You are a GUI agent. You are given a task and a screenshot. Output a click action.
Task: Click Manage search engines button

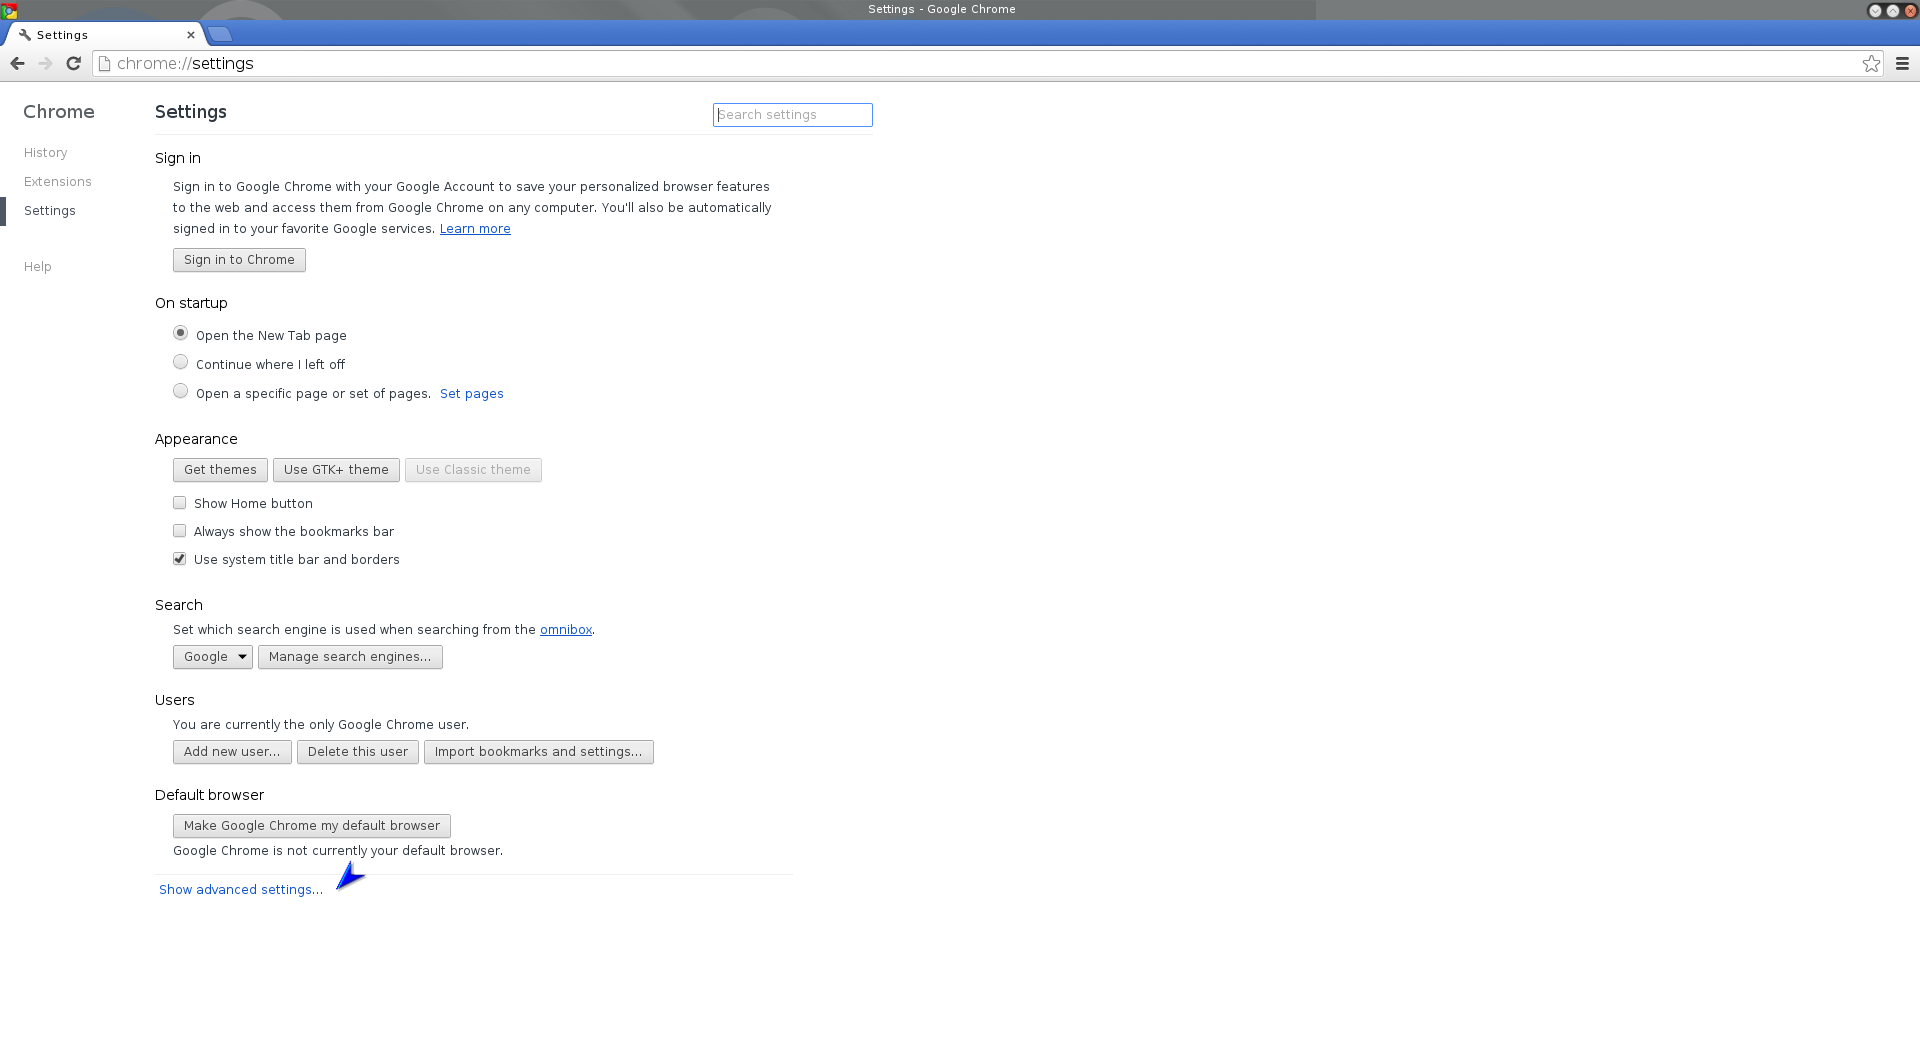point(350,657)
